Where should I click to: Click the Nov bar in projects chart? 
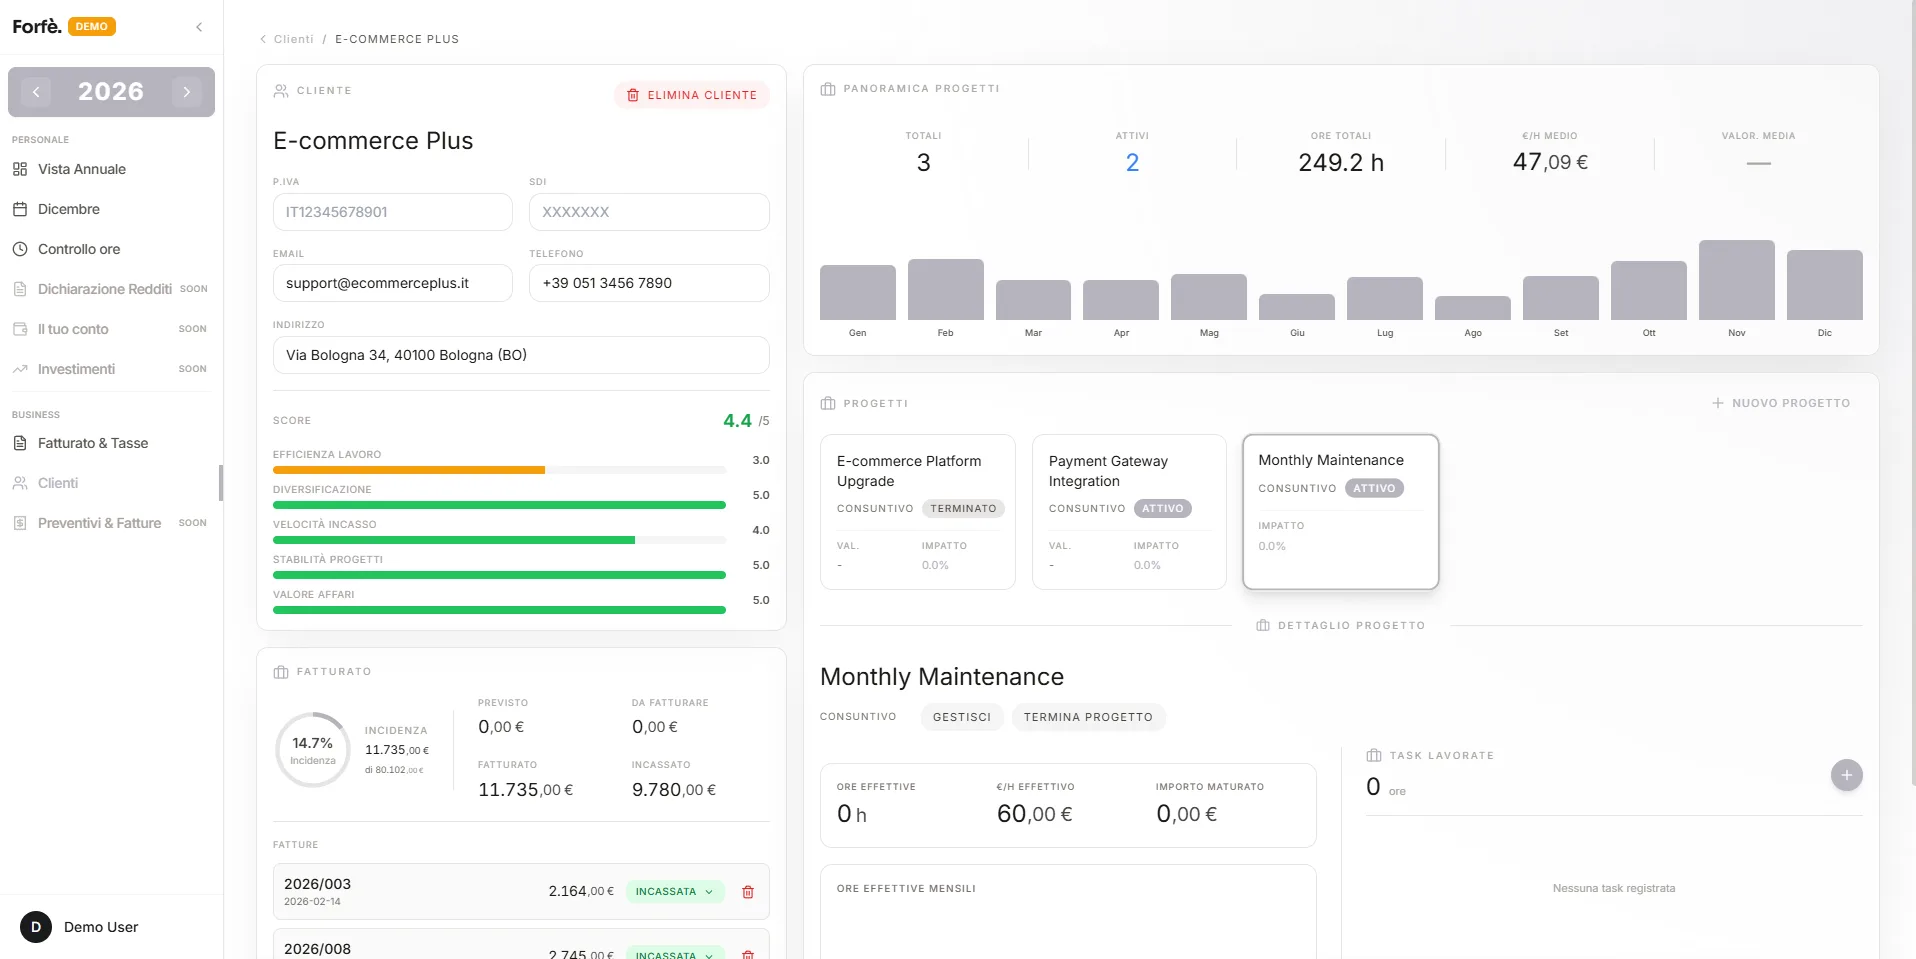point(1737,280)
